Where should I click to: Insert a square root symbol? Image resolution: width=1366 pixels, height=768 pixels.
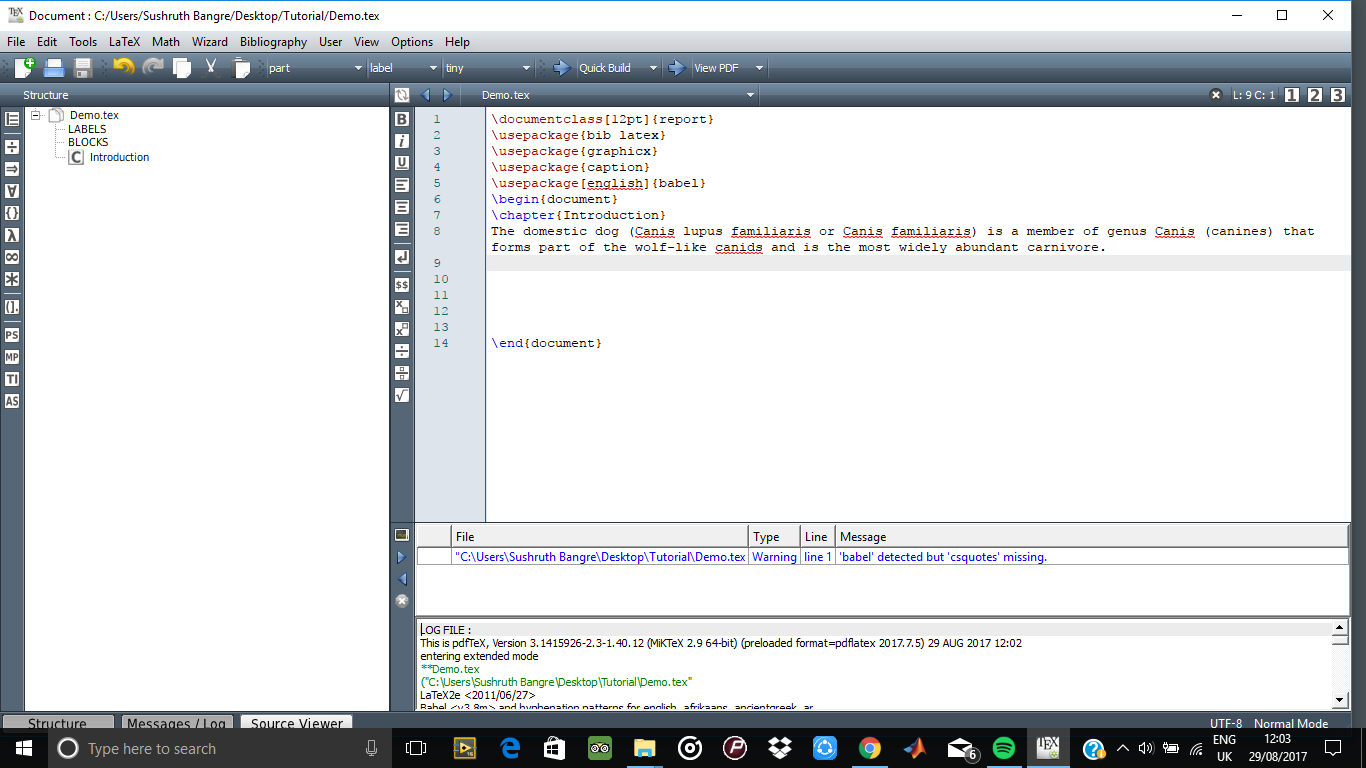(402, 395)
